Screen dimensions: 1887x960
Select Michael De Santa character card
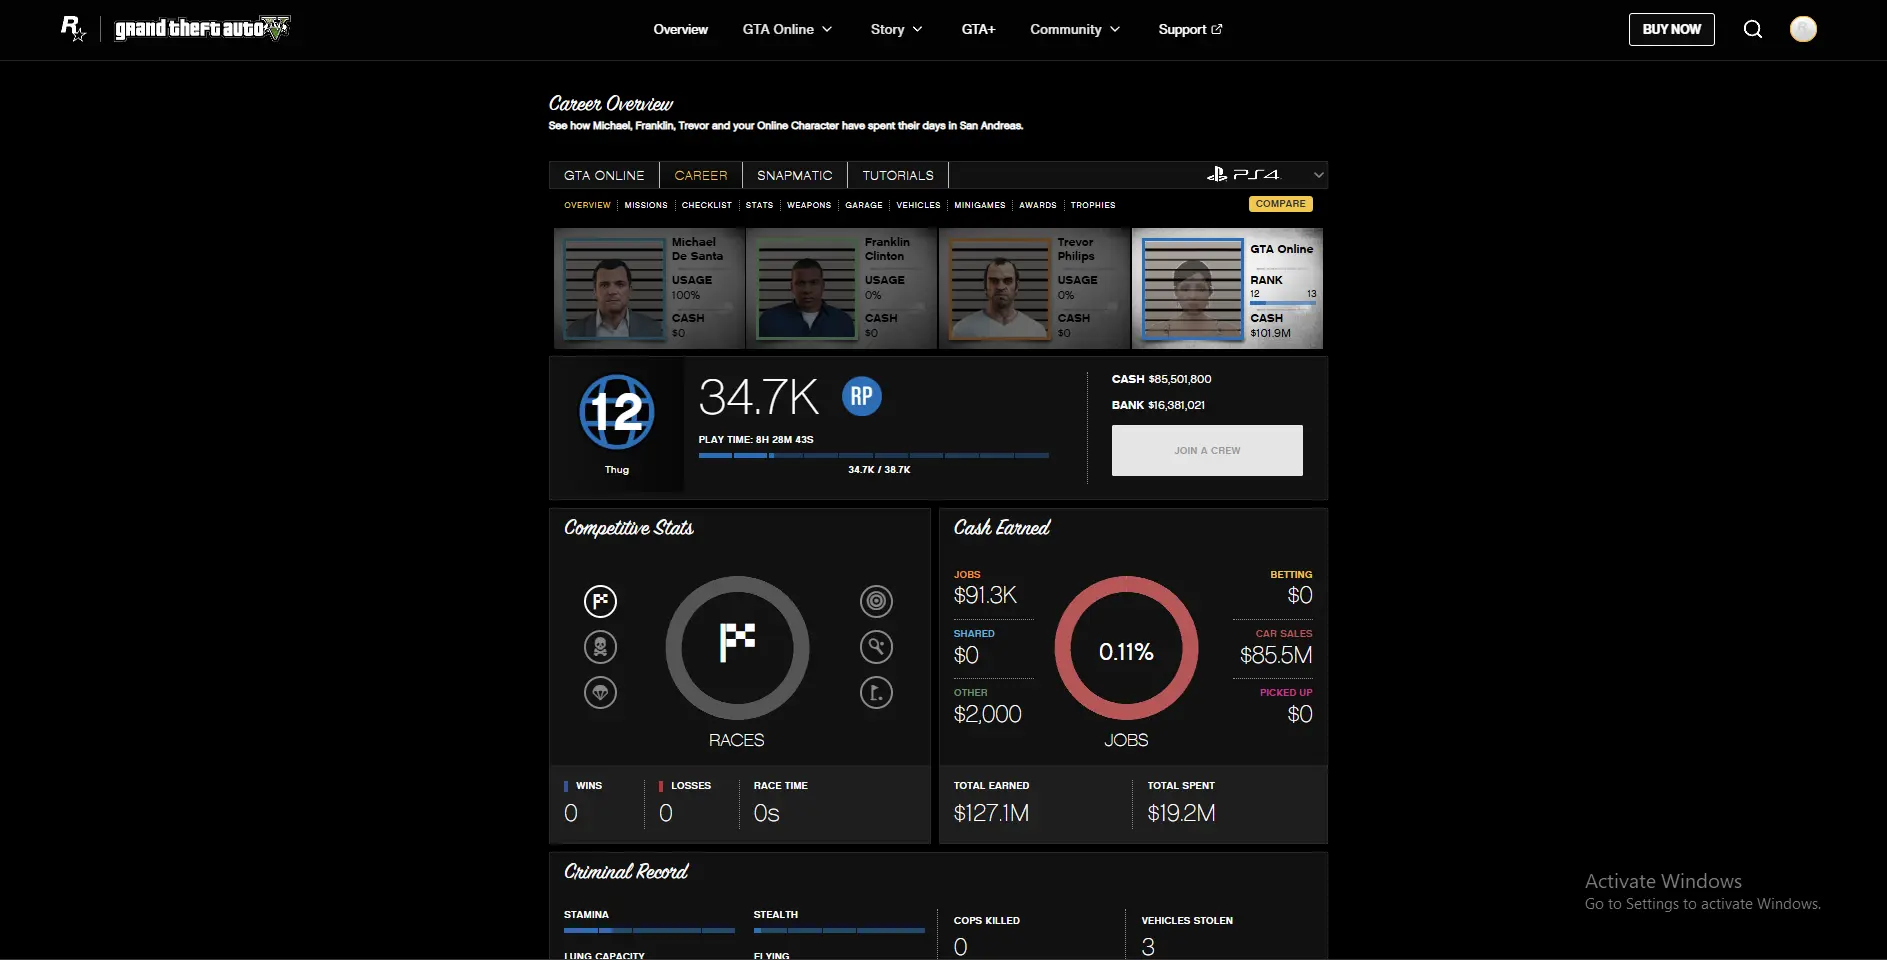649,288
